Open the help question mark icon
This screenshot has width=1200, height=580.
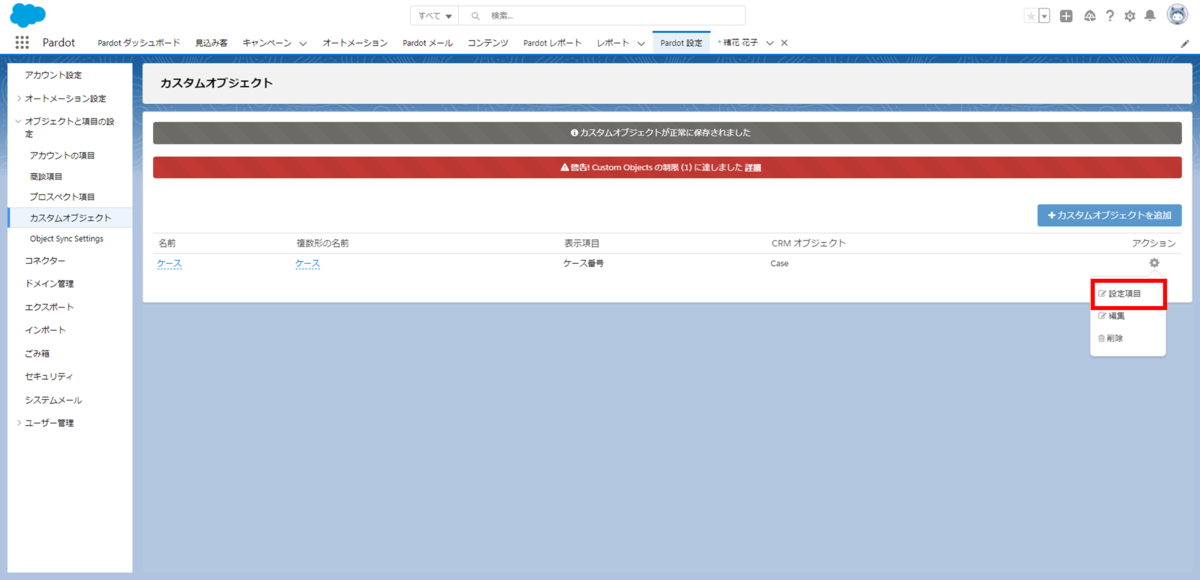1110,16
